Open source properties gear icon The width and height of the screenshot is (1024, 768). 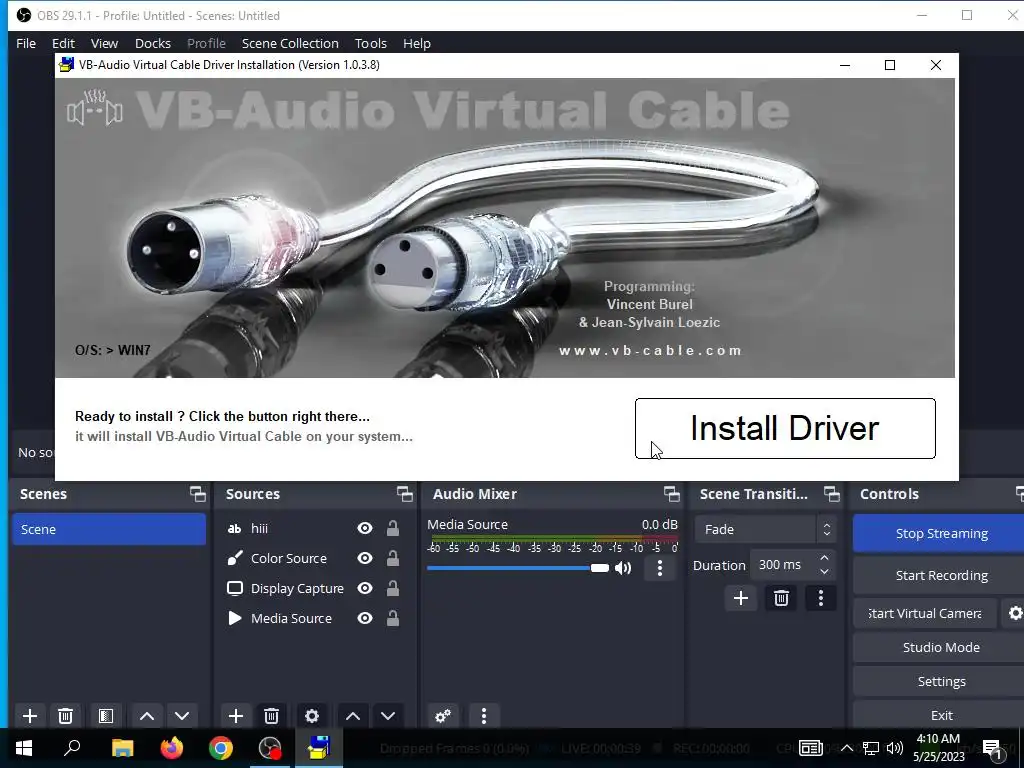coord(312,716)
